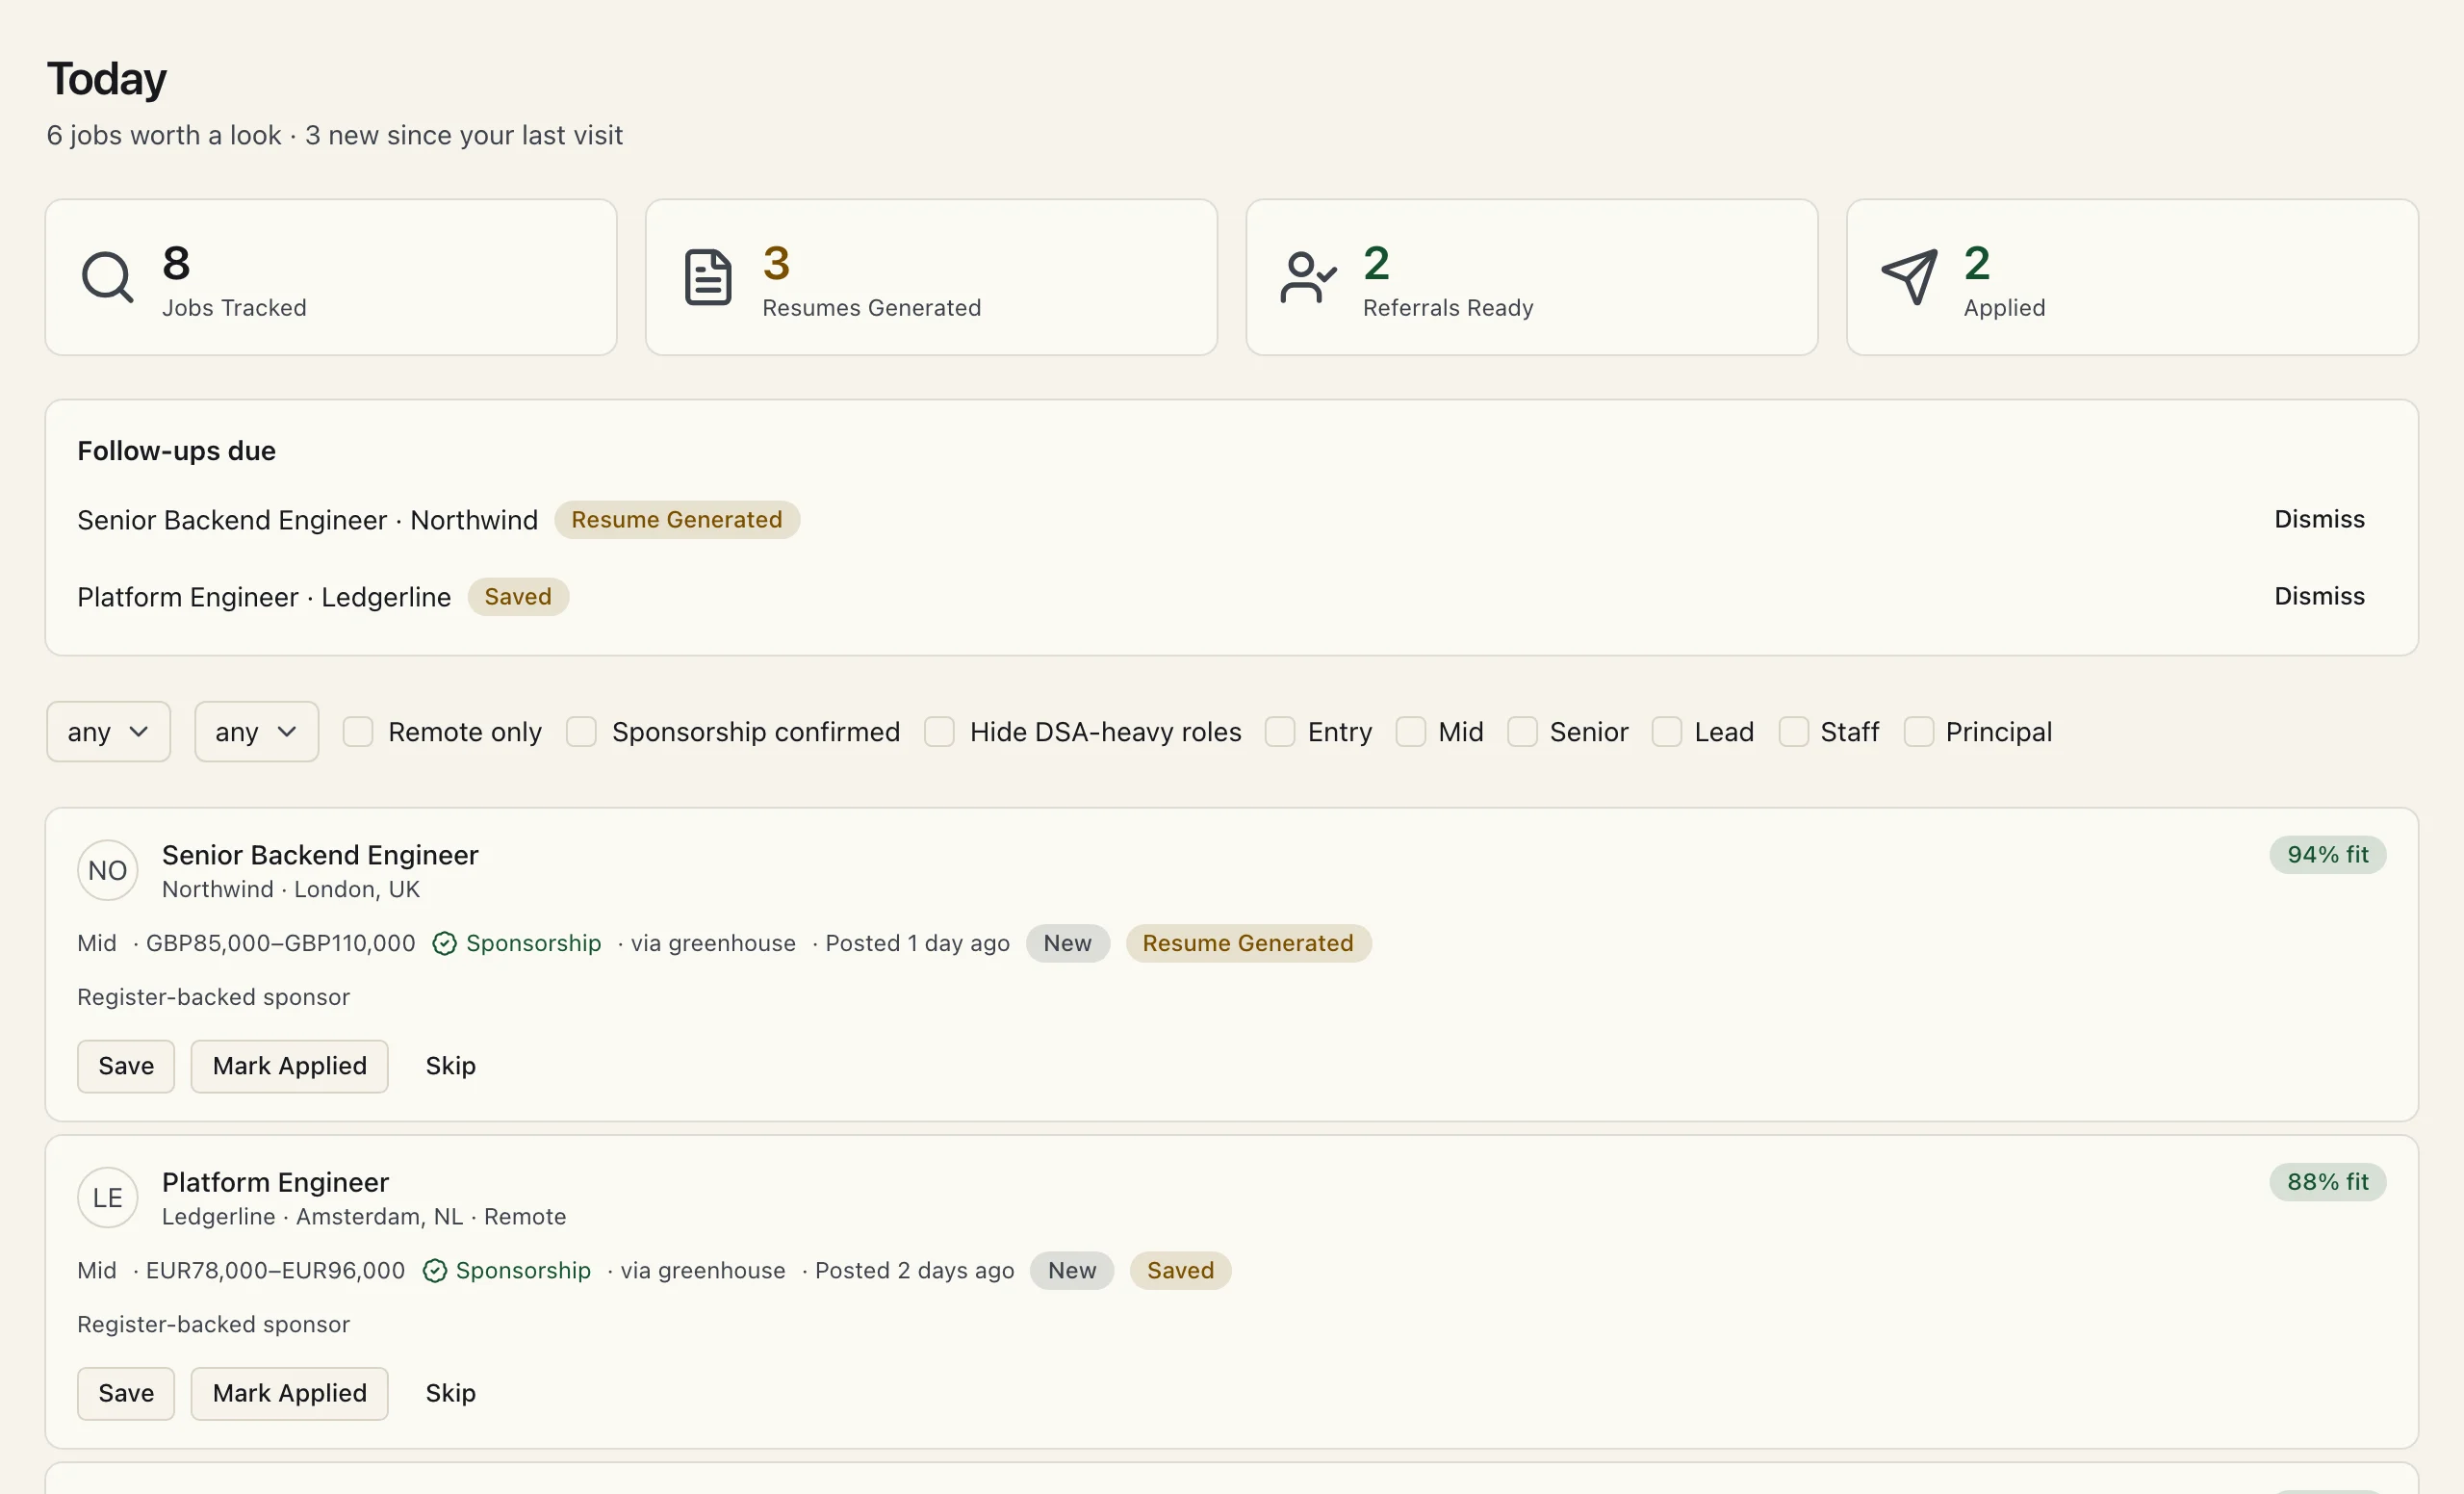This screenshot has width=2464, height=1494.
Task: Click 'Ledgerline · Amsterdam, NL · Remote' text
Action: click(x=364, y=1217)
